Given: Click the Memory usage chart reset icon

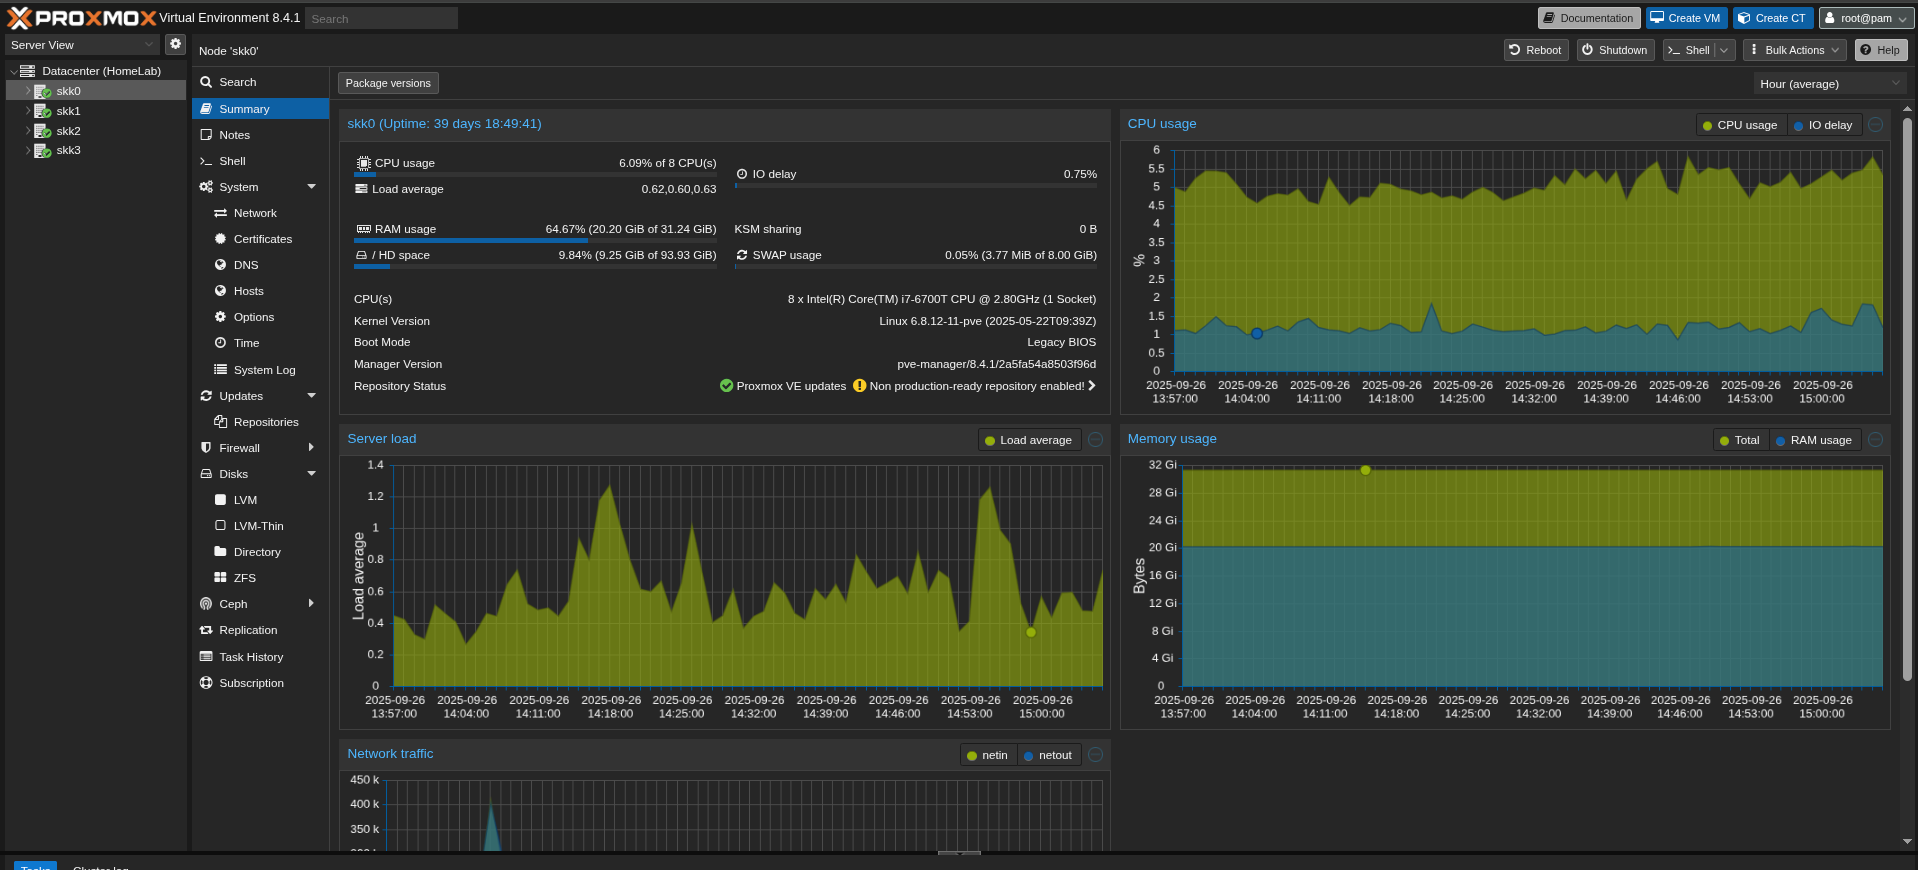Looking at the screenshot, I should (1876, 440).
